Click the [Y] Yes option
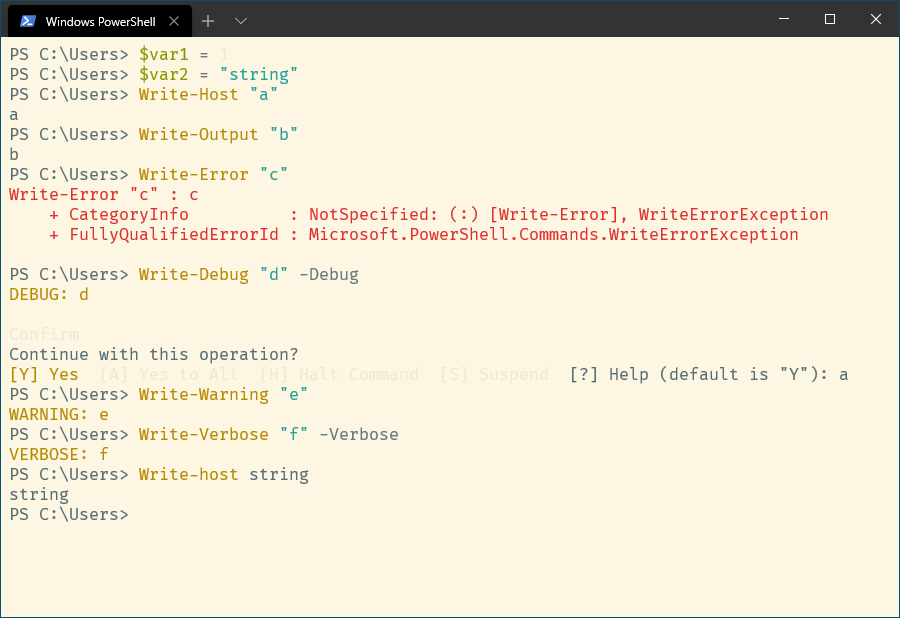The width and height of the screenshot is (900, 618). click(44, 375)
